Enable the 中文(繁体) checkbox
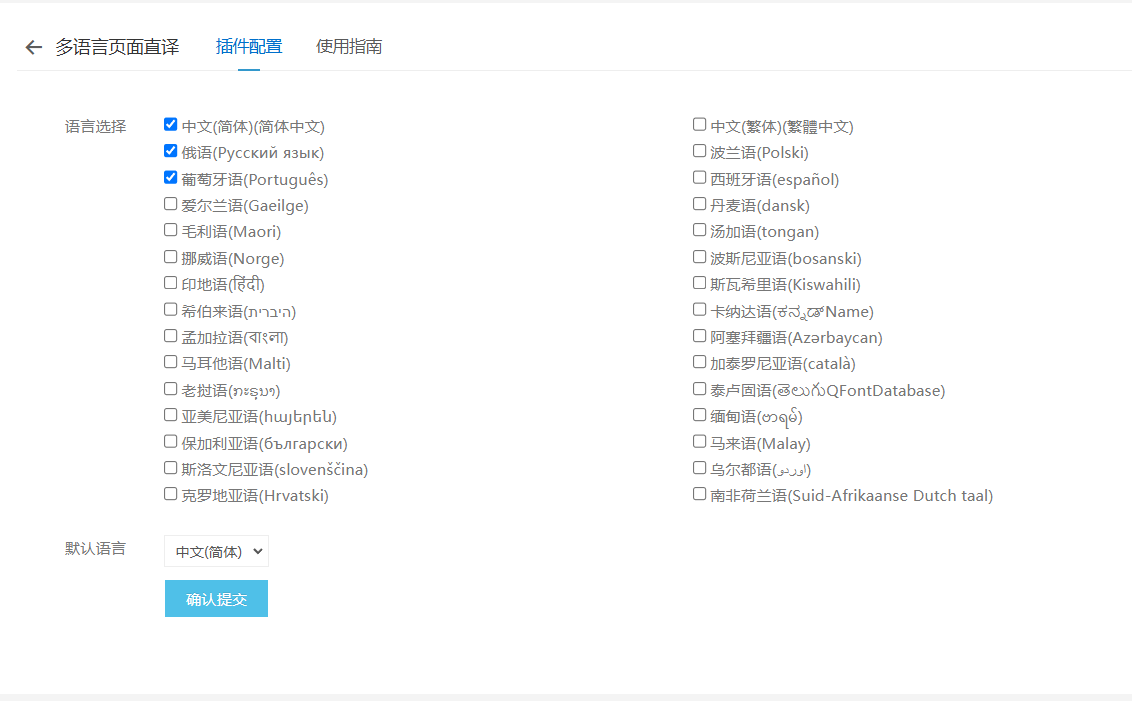The height and width of the screenshot is (701, 1132). 700,125
